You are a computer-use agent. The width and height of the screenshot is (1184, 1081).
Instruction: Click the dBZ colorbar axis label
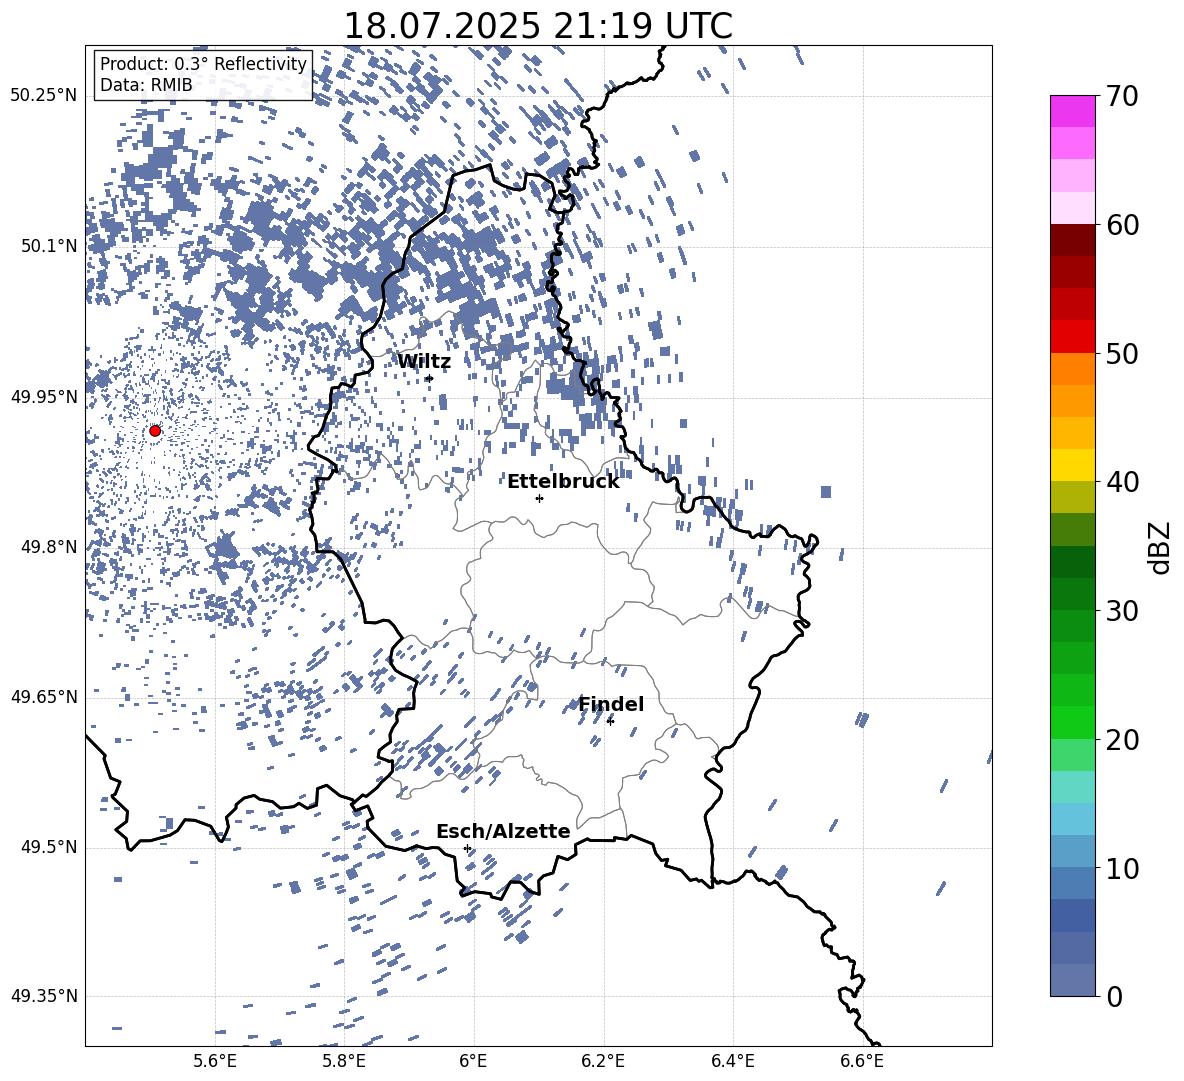[1161, 547]
